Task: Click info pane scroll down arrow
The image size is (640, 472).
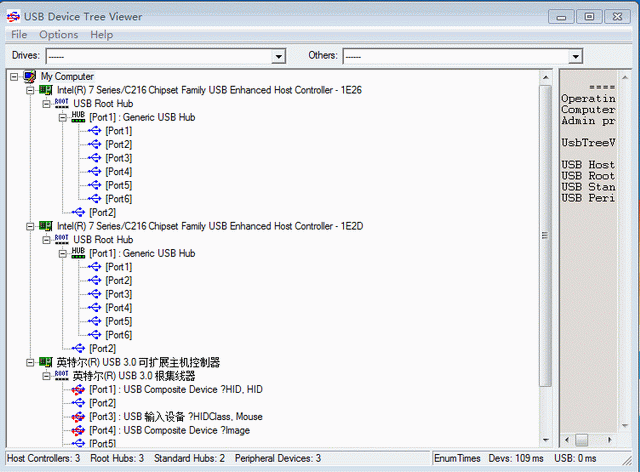Action: pos(624,426)
